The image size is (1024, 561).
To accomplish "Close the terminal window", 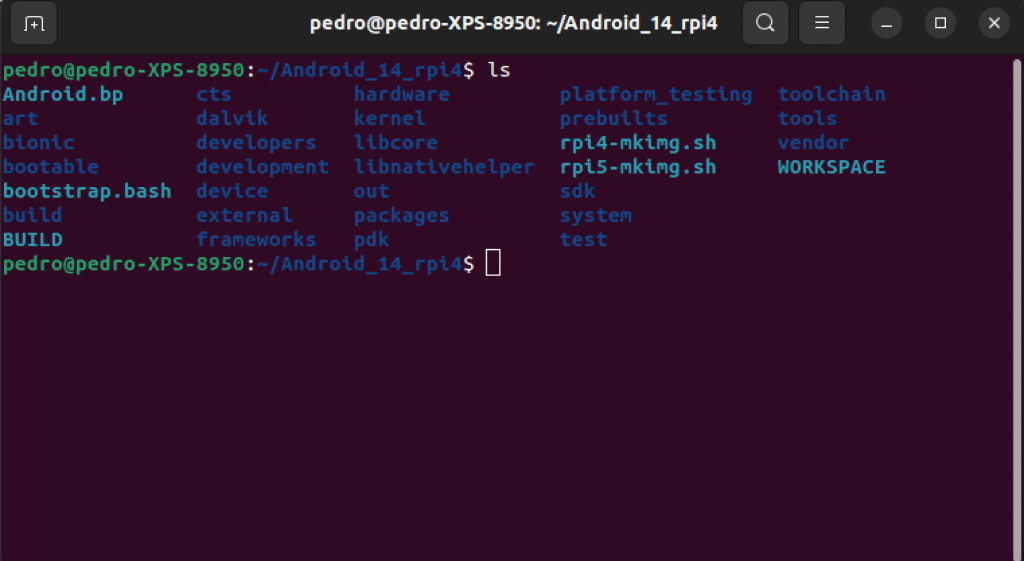I will [994, 24].
